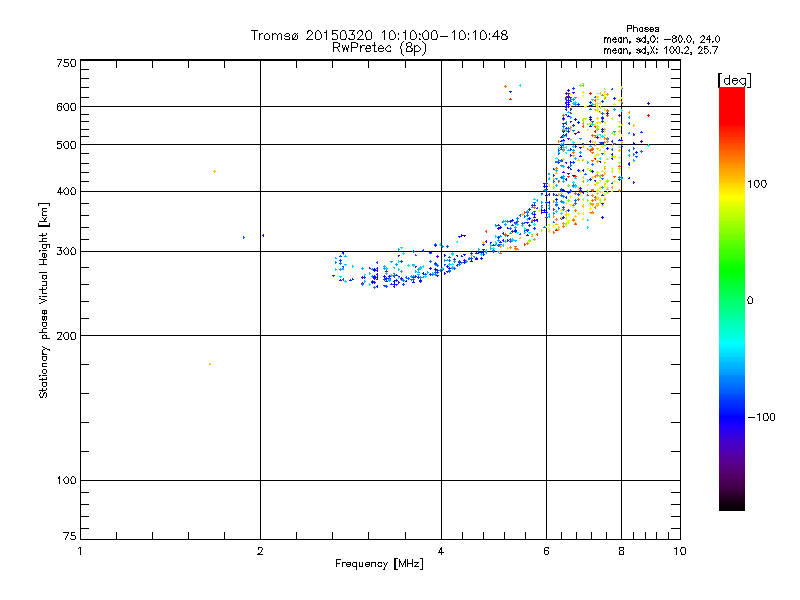Screen dimensions: 800x600
Task: Click the x-axis tick label '8'
Action: pos(621,551)
